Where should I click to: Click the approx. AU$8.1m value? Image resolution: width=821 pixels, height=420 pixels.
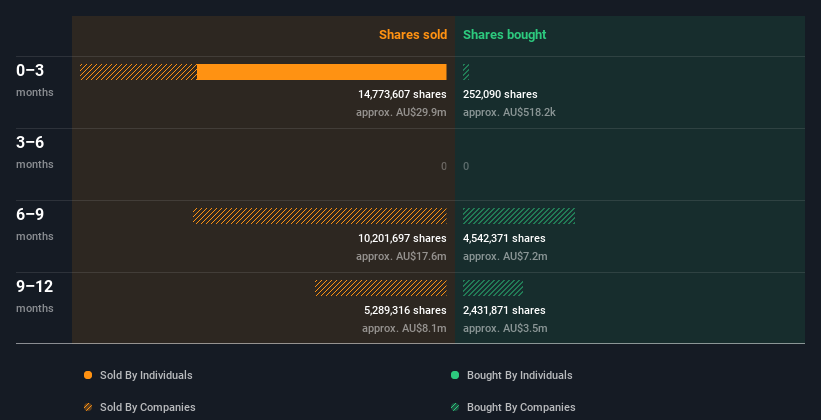click(404, 328)
